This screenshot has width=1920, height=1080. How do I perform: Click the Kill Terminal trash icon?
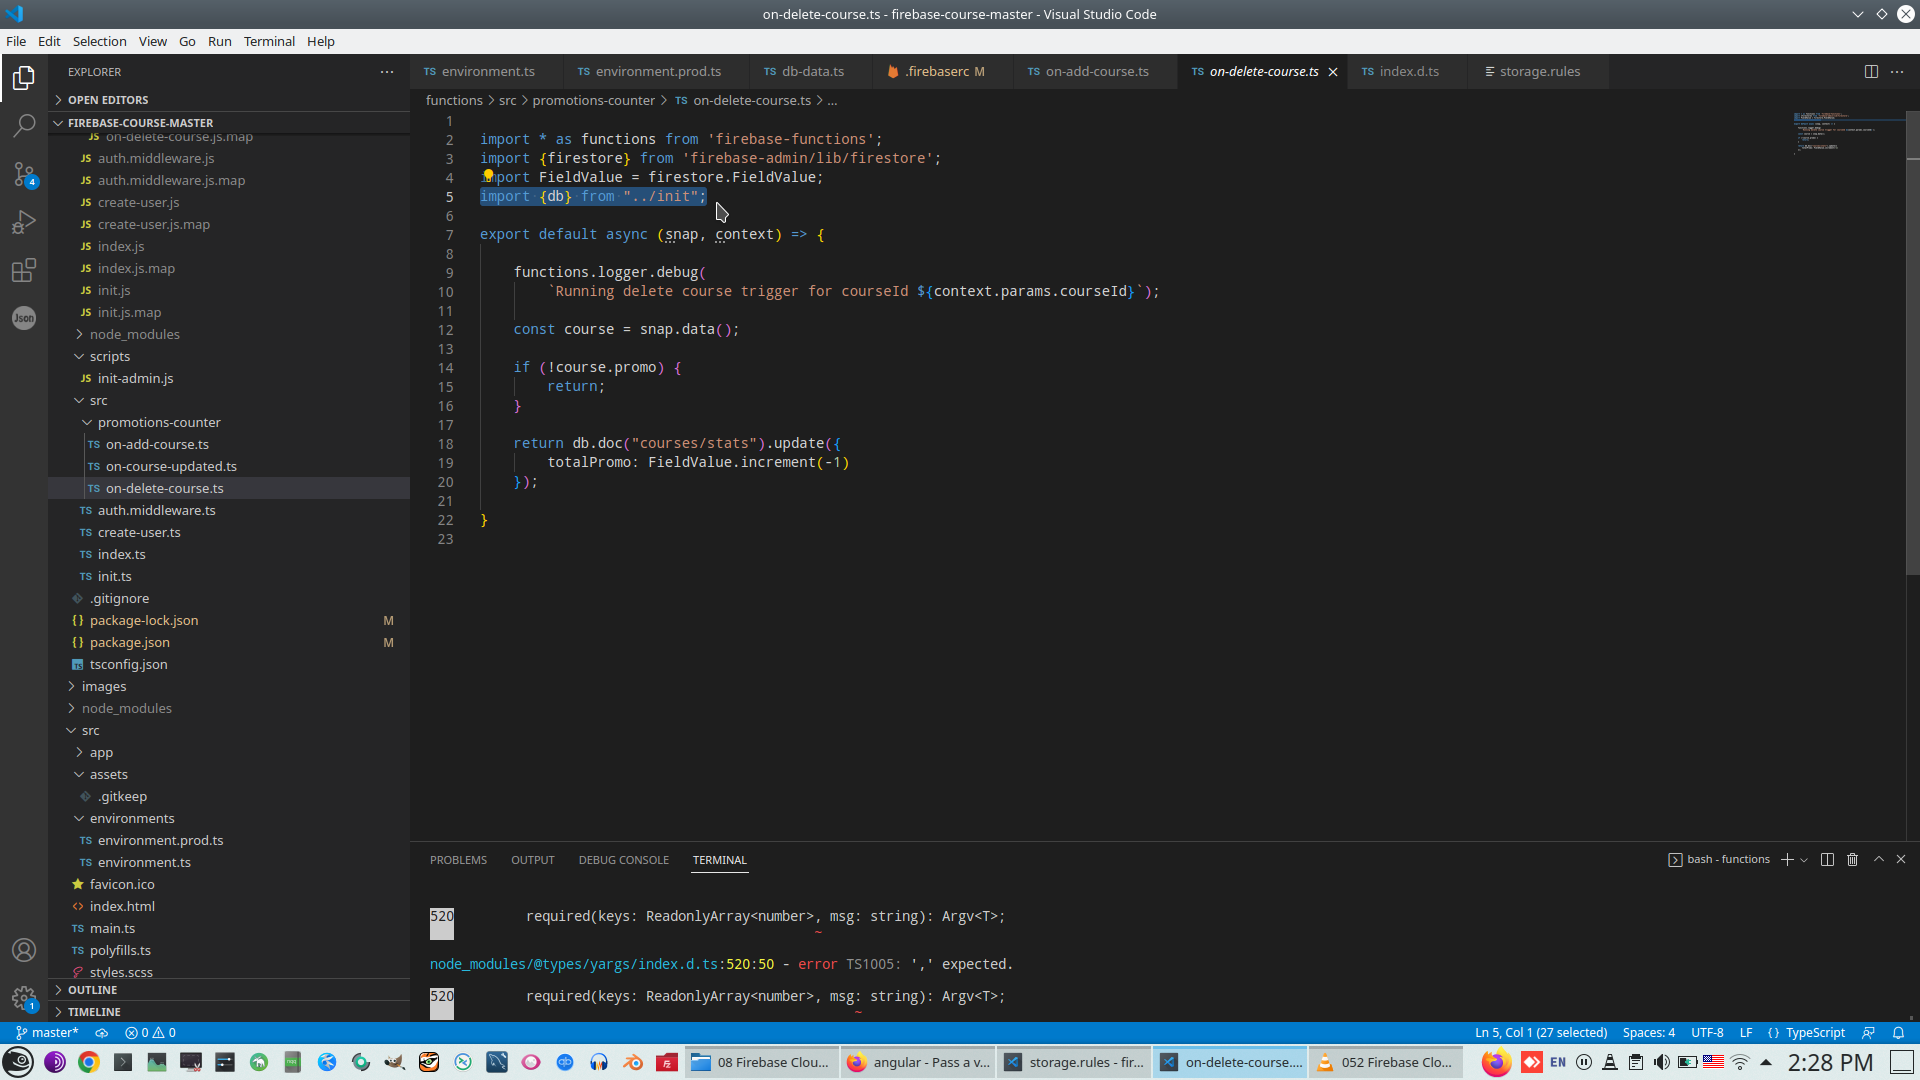coord(1852,860)
